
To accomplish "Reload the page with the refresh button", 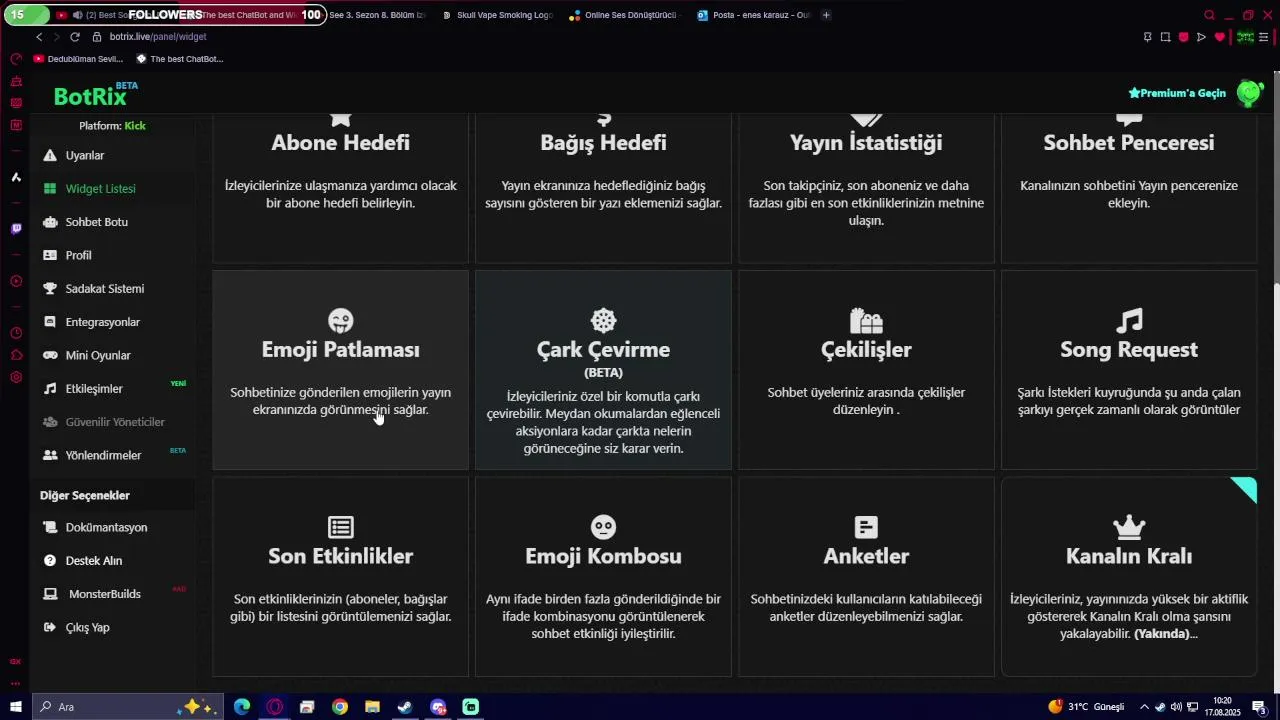I will point(74,37).
